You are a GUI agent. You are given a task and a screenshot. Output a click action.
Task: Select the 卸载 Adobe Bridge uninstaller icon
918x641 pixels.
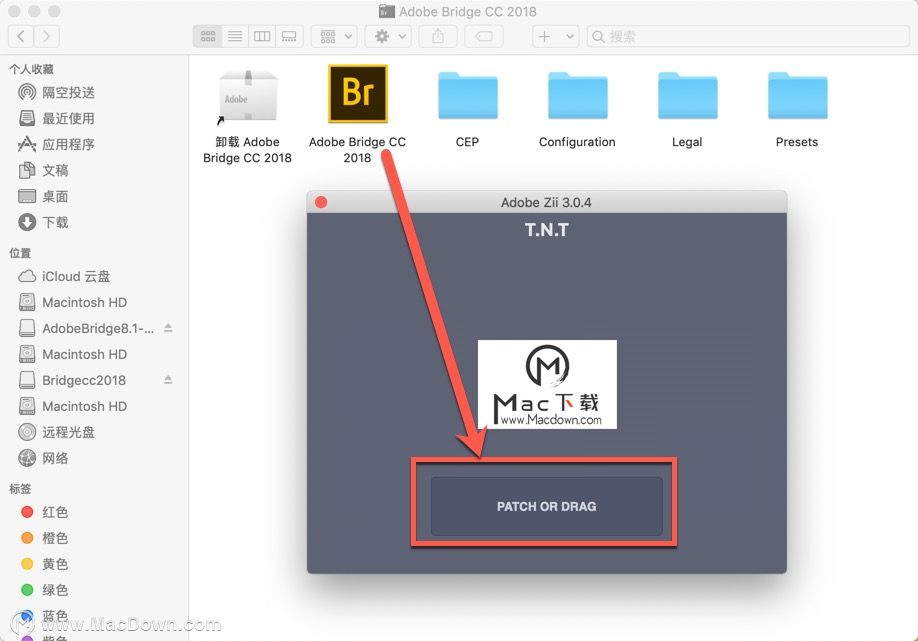(x=247, y=97)
